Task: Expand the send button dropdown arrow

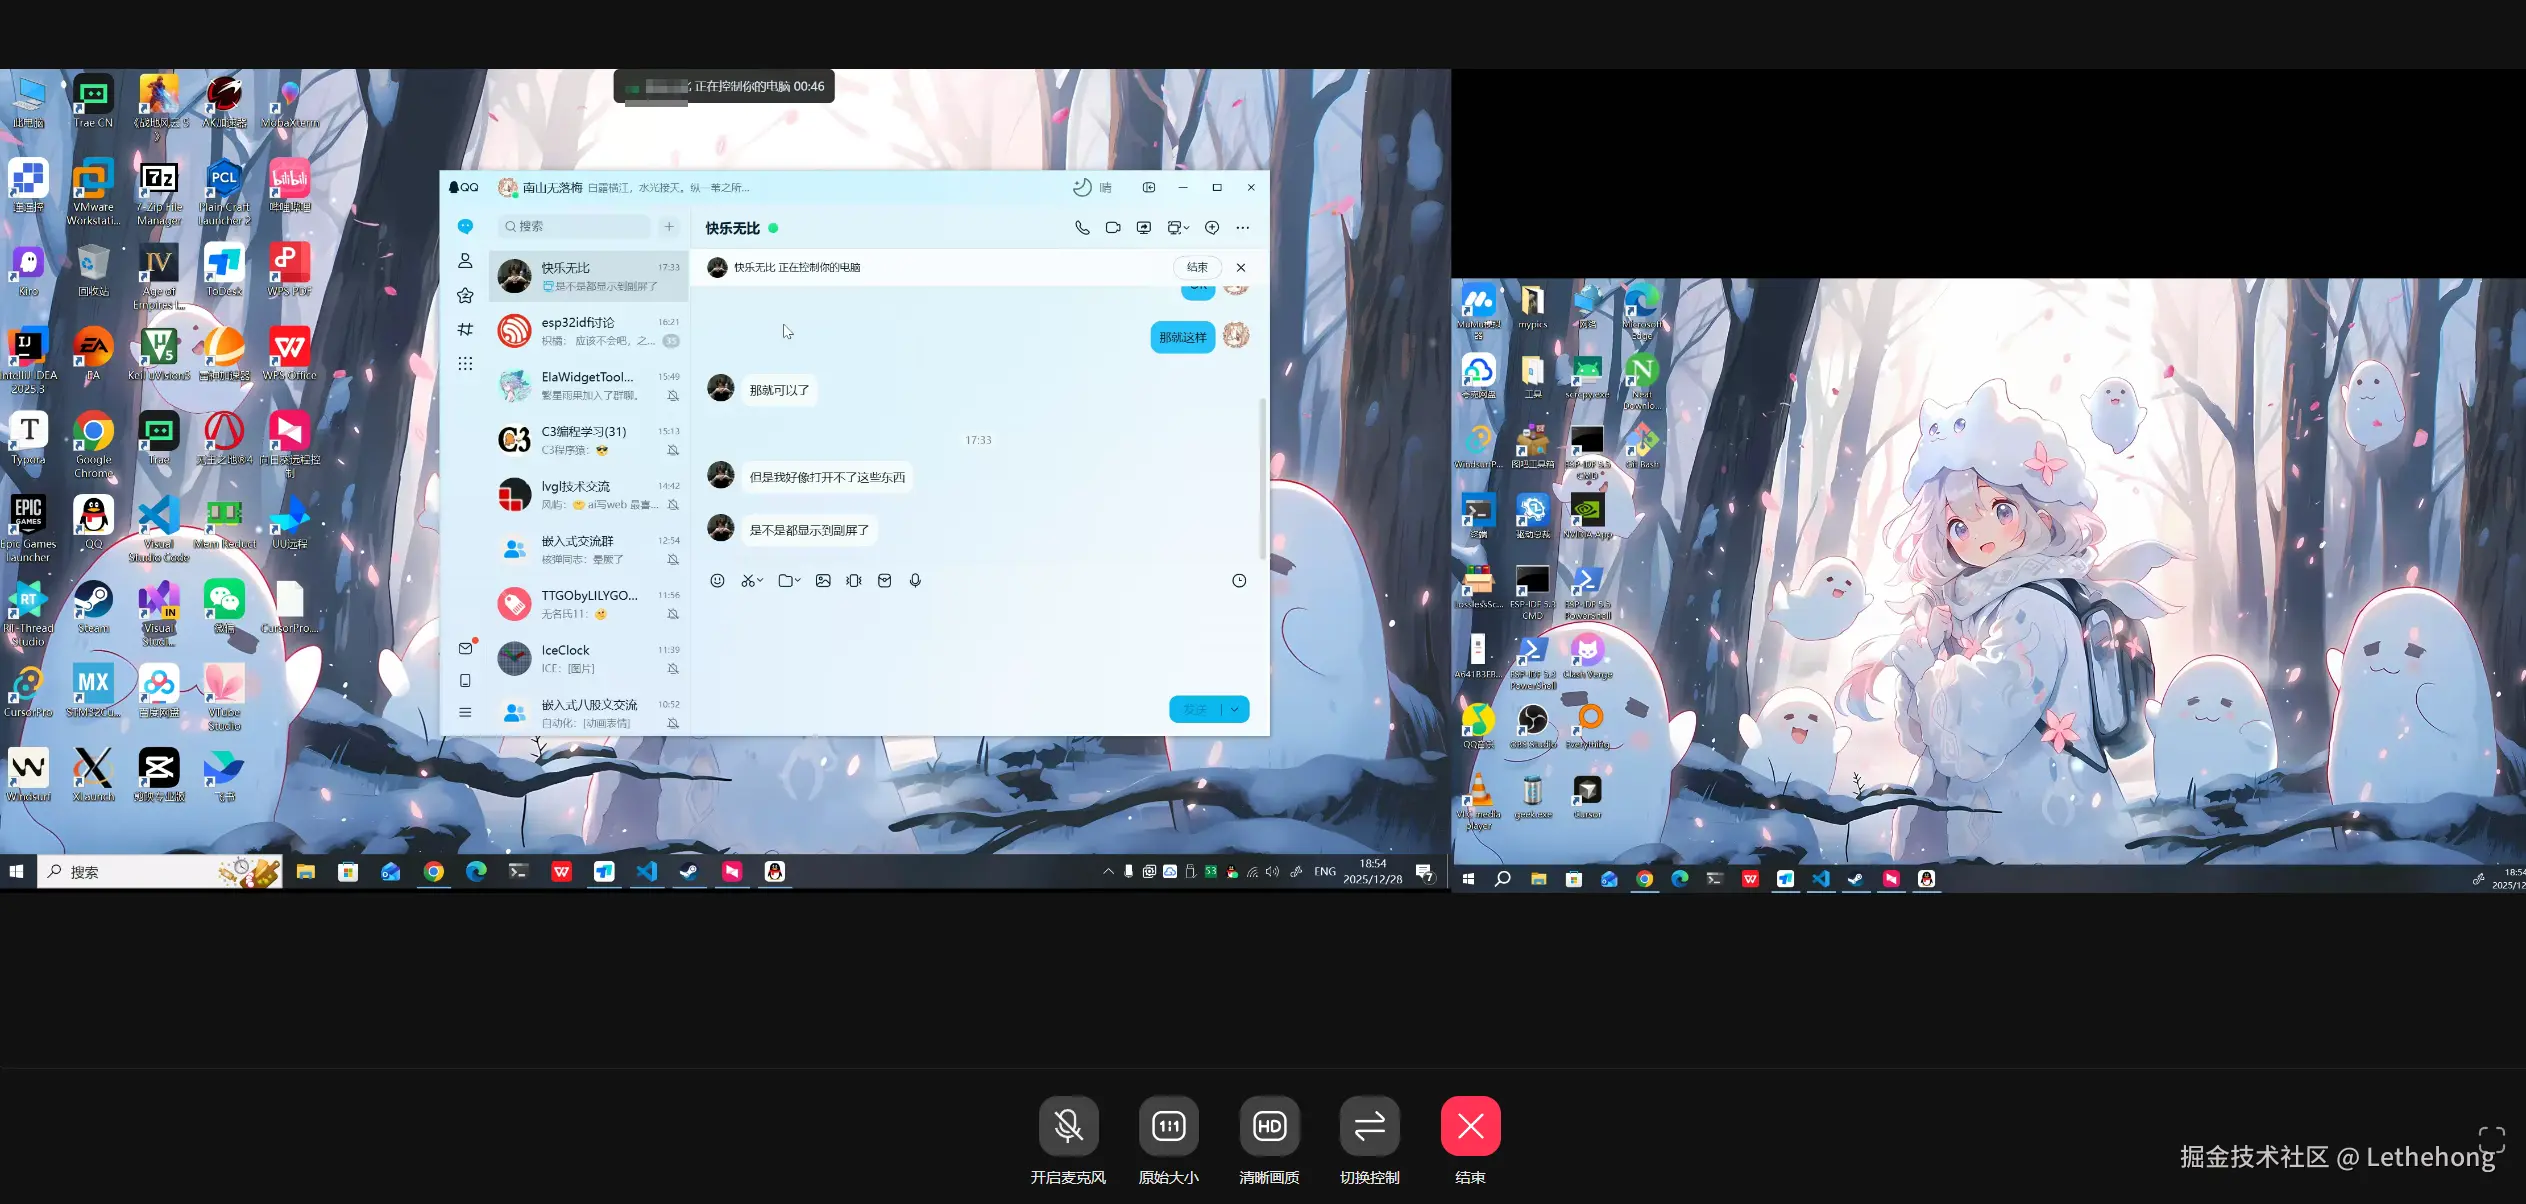Action: (1235, 709)
